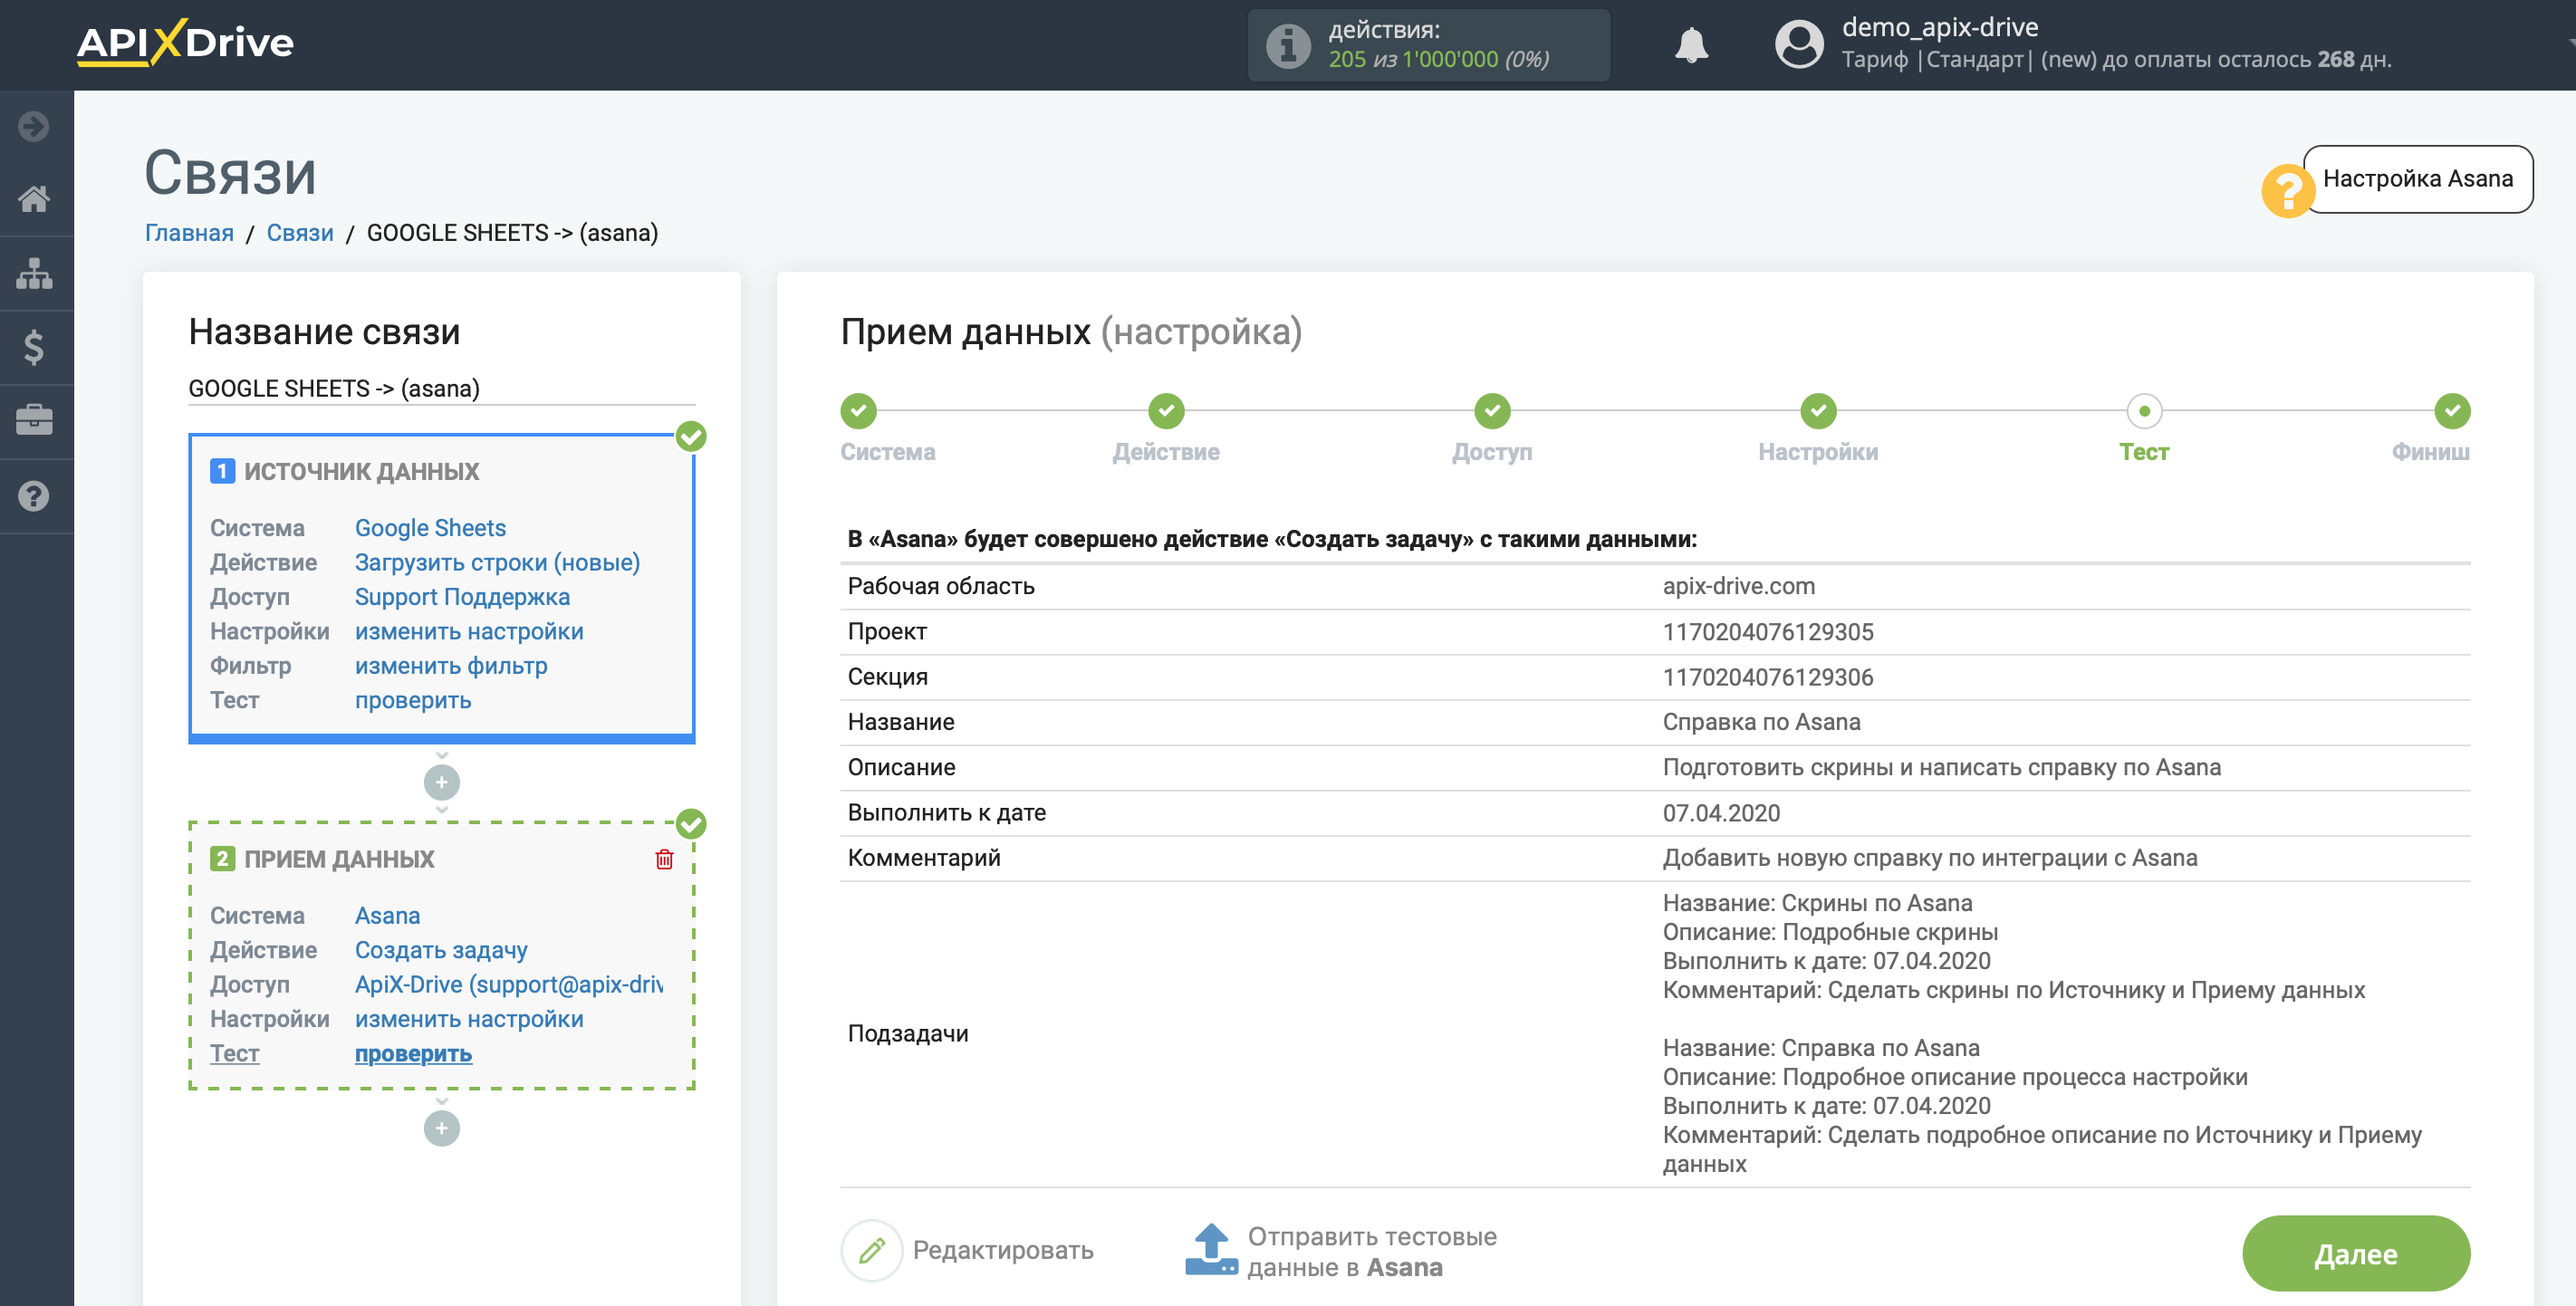
Task: Open the connections sitemap icon in sidebar
Action: [x=34, y=273]
